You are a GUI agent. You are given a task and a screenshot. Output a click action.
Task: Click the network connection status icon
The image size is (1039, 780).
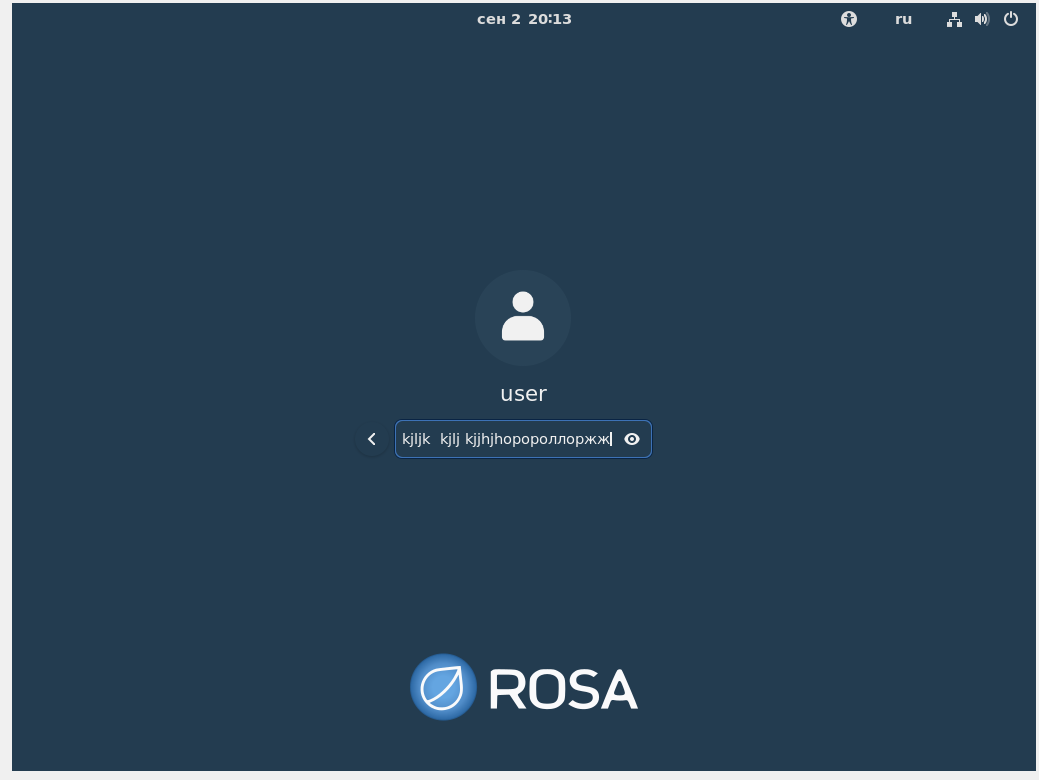(x=954, y=19)
